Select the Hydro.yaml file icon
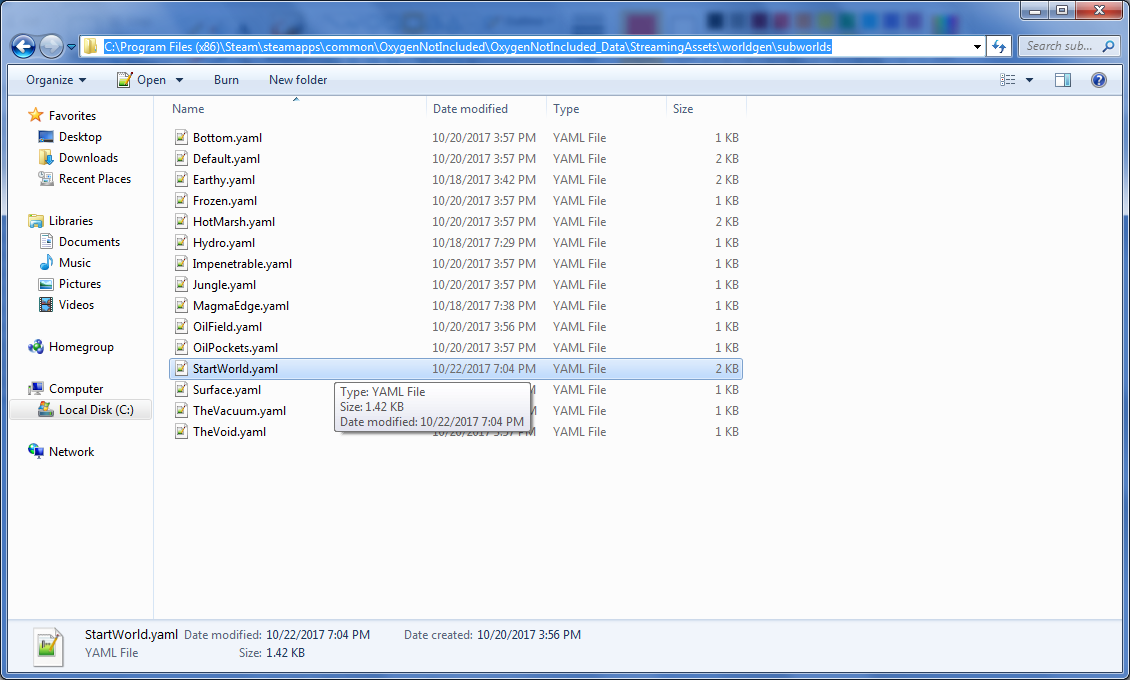The height and width of the screenshot is (680, 1130). click(x=181, y=242)
